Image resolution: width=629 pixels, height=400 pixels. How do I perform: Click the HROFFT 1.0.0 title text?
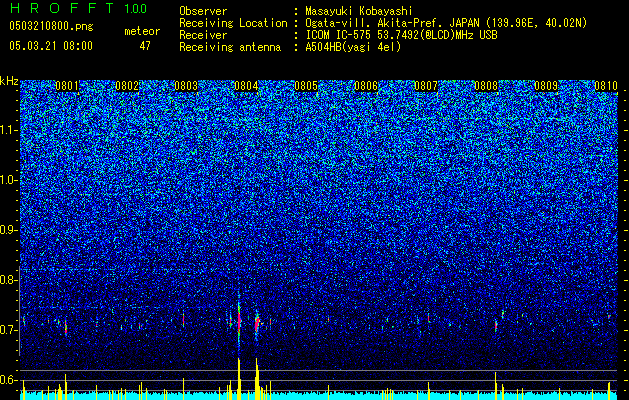coord(78,8)
